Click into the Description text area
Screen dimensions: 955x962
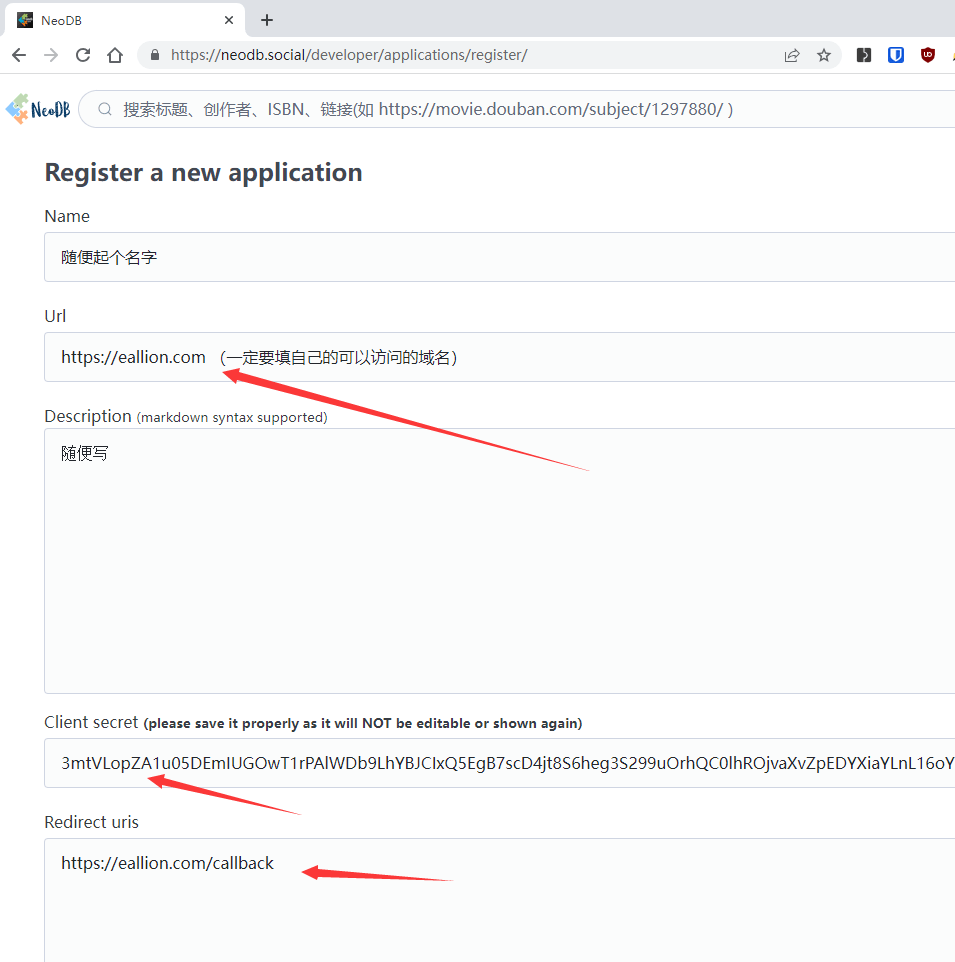(x=499, y=561)
